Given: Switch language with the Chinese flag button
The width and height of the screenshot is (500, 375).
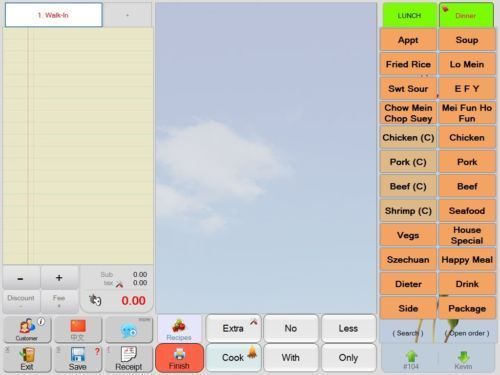Looking at the screenshot, I should pyautogui.click(x=78, y=330).
